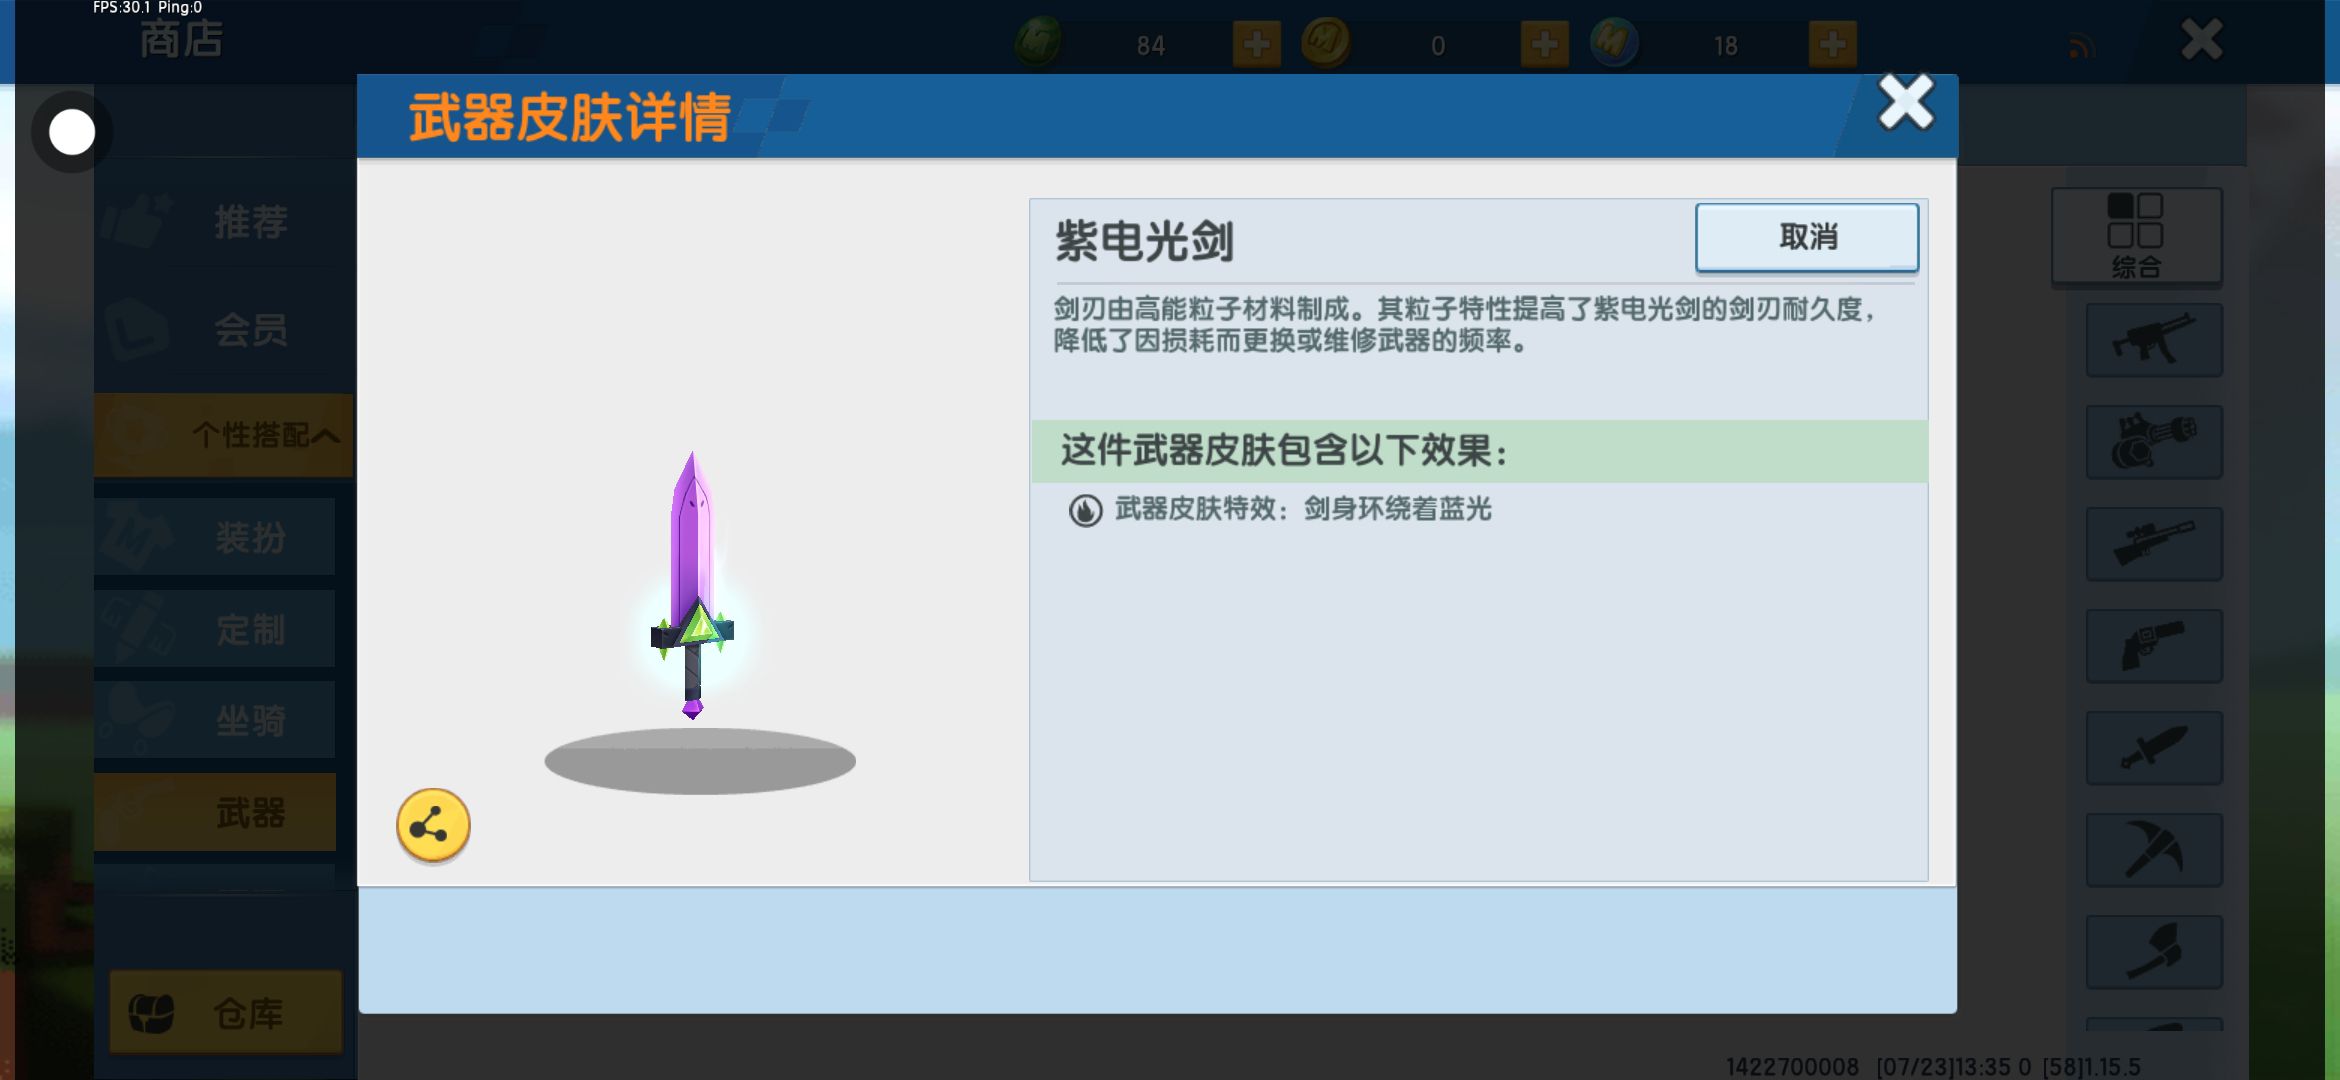Add more green gem currency
This screenshot has height=1080, width=2340.
click(x=1257, y=44)
